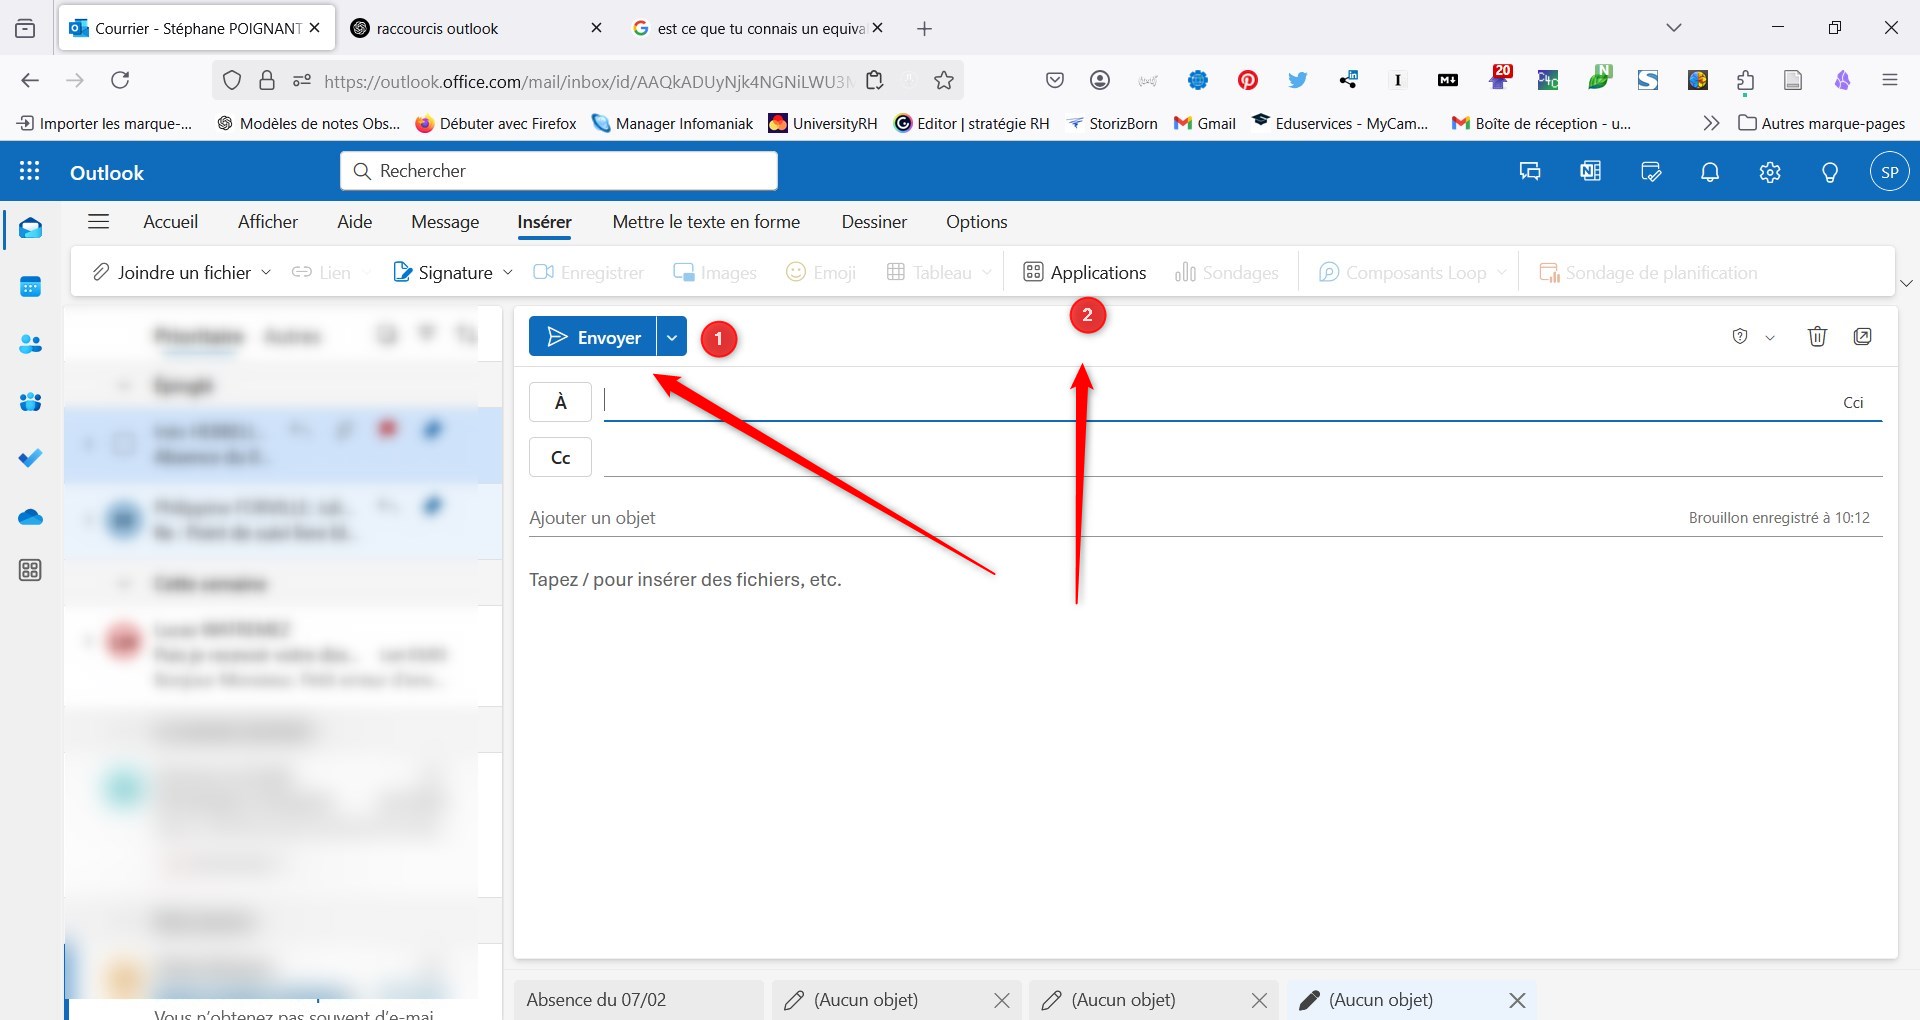Open the People icon in left sidebar
1920x1020 pixels.
30,344
